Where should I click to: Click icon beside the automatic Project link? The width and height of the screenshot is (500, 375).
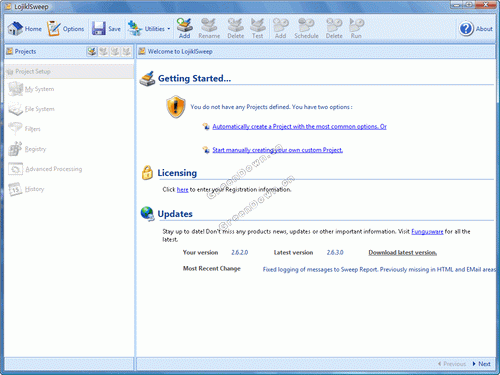206,126
